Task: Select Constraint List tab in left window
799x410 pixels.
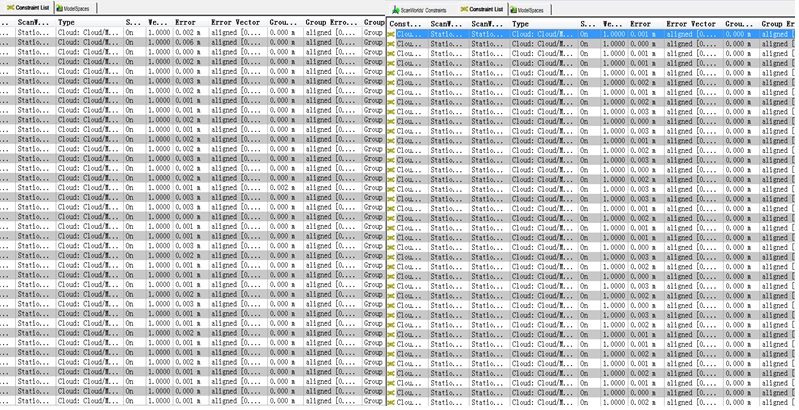Action: pos(28,8)
